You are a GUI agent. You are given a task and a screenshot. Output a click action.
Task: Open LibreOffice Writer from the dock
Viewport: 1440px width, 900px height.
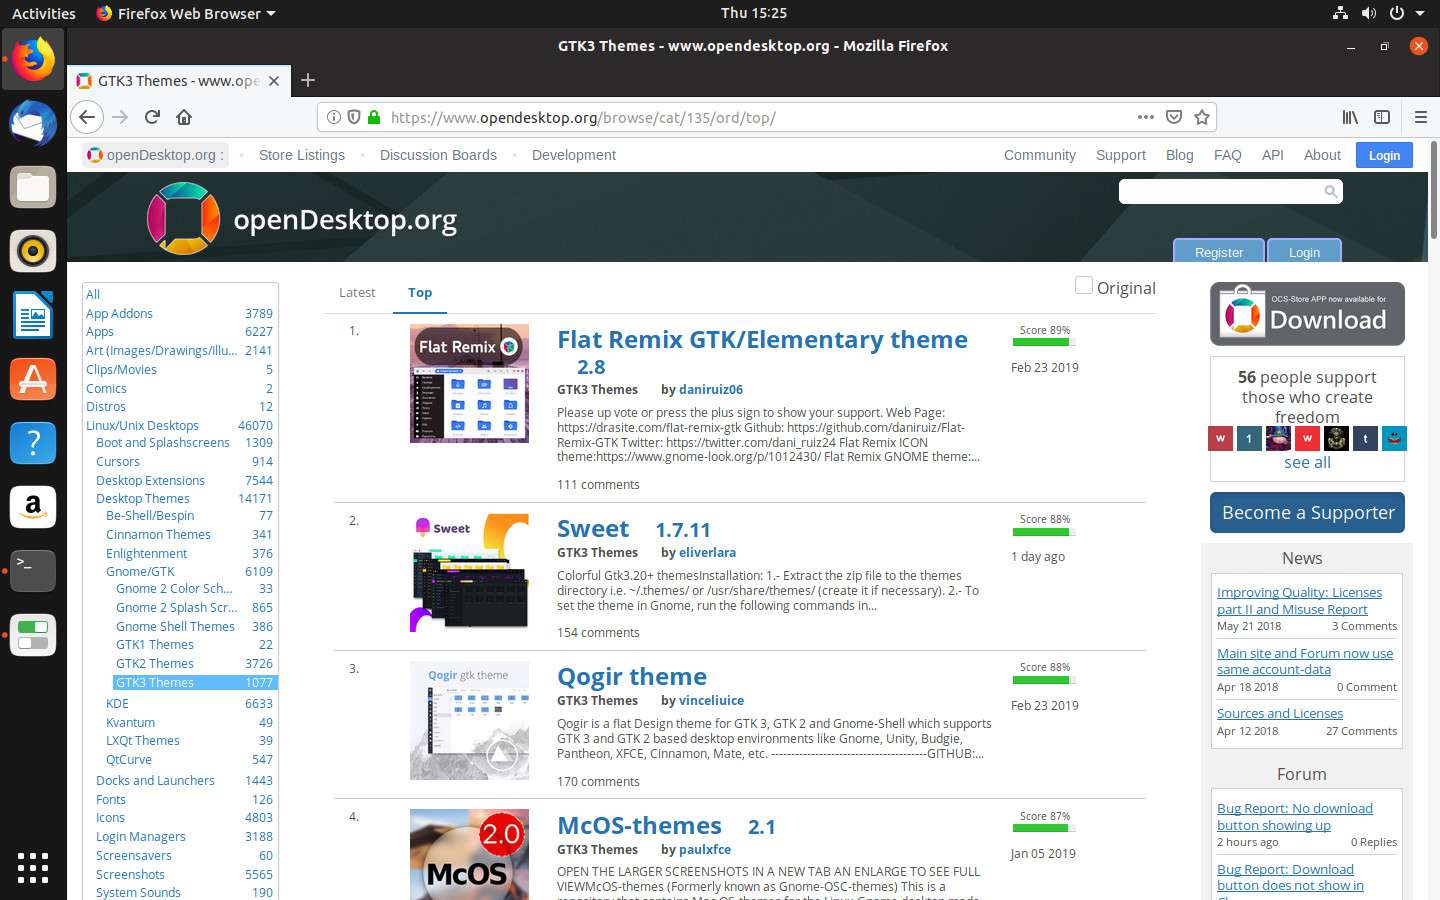[33, 315]
